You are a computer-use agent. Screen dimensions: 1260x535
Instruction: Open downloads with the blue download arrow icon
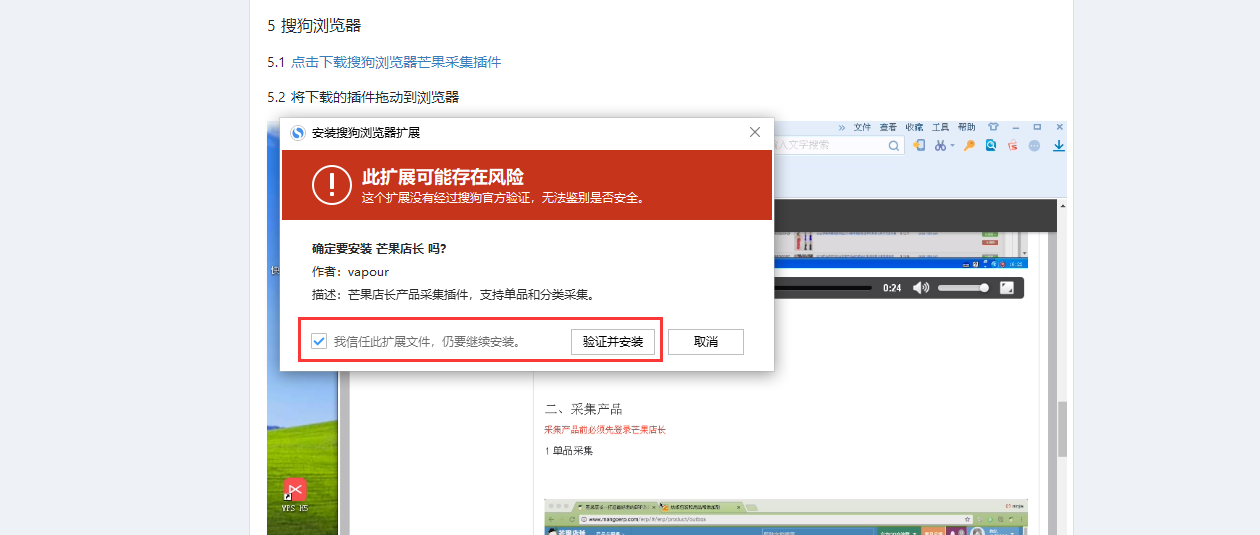(1058, 146)
